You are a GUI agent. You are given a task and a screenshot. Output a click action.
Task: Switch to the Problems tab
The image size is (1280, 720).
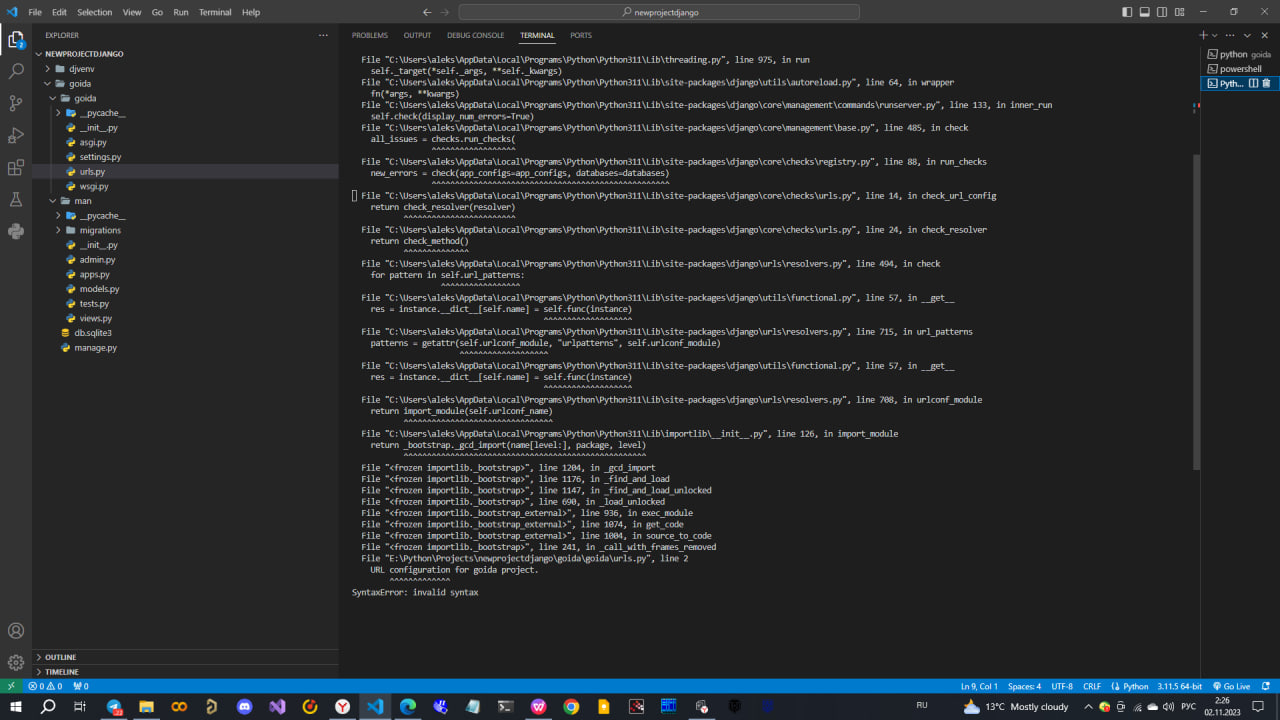pyautogui.click(x=370, y=35)
